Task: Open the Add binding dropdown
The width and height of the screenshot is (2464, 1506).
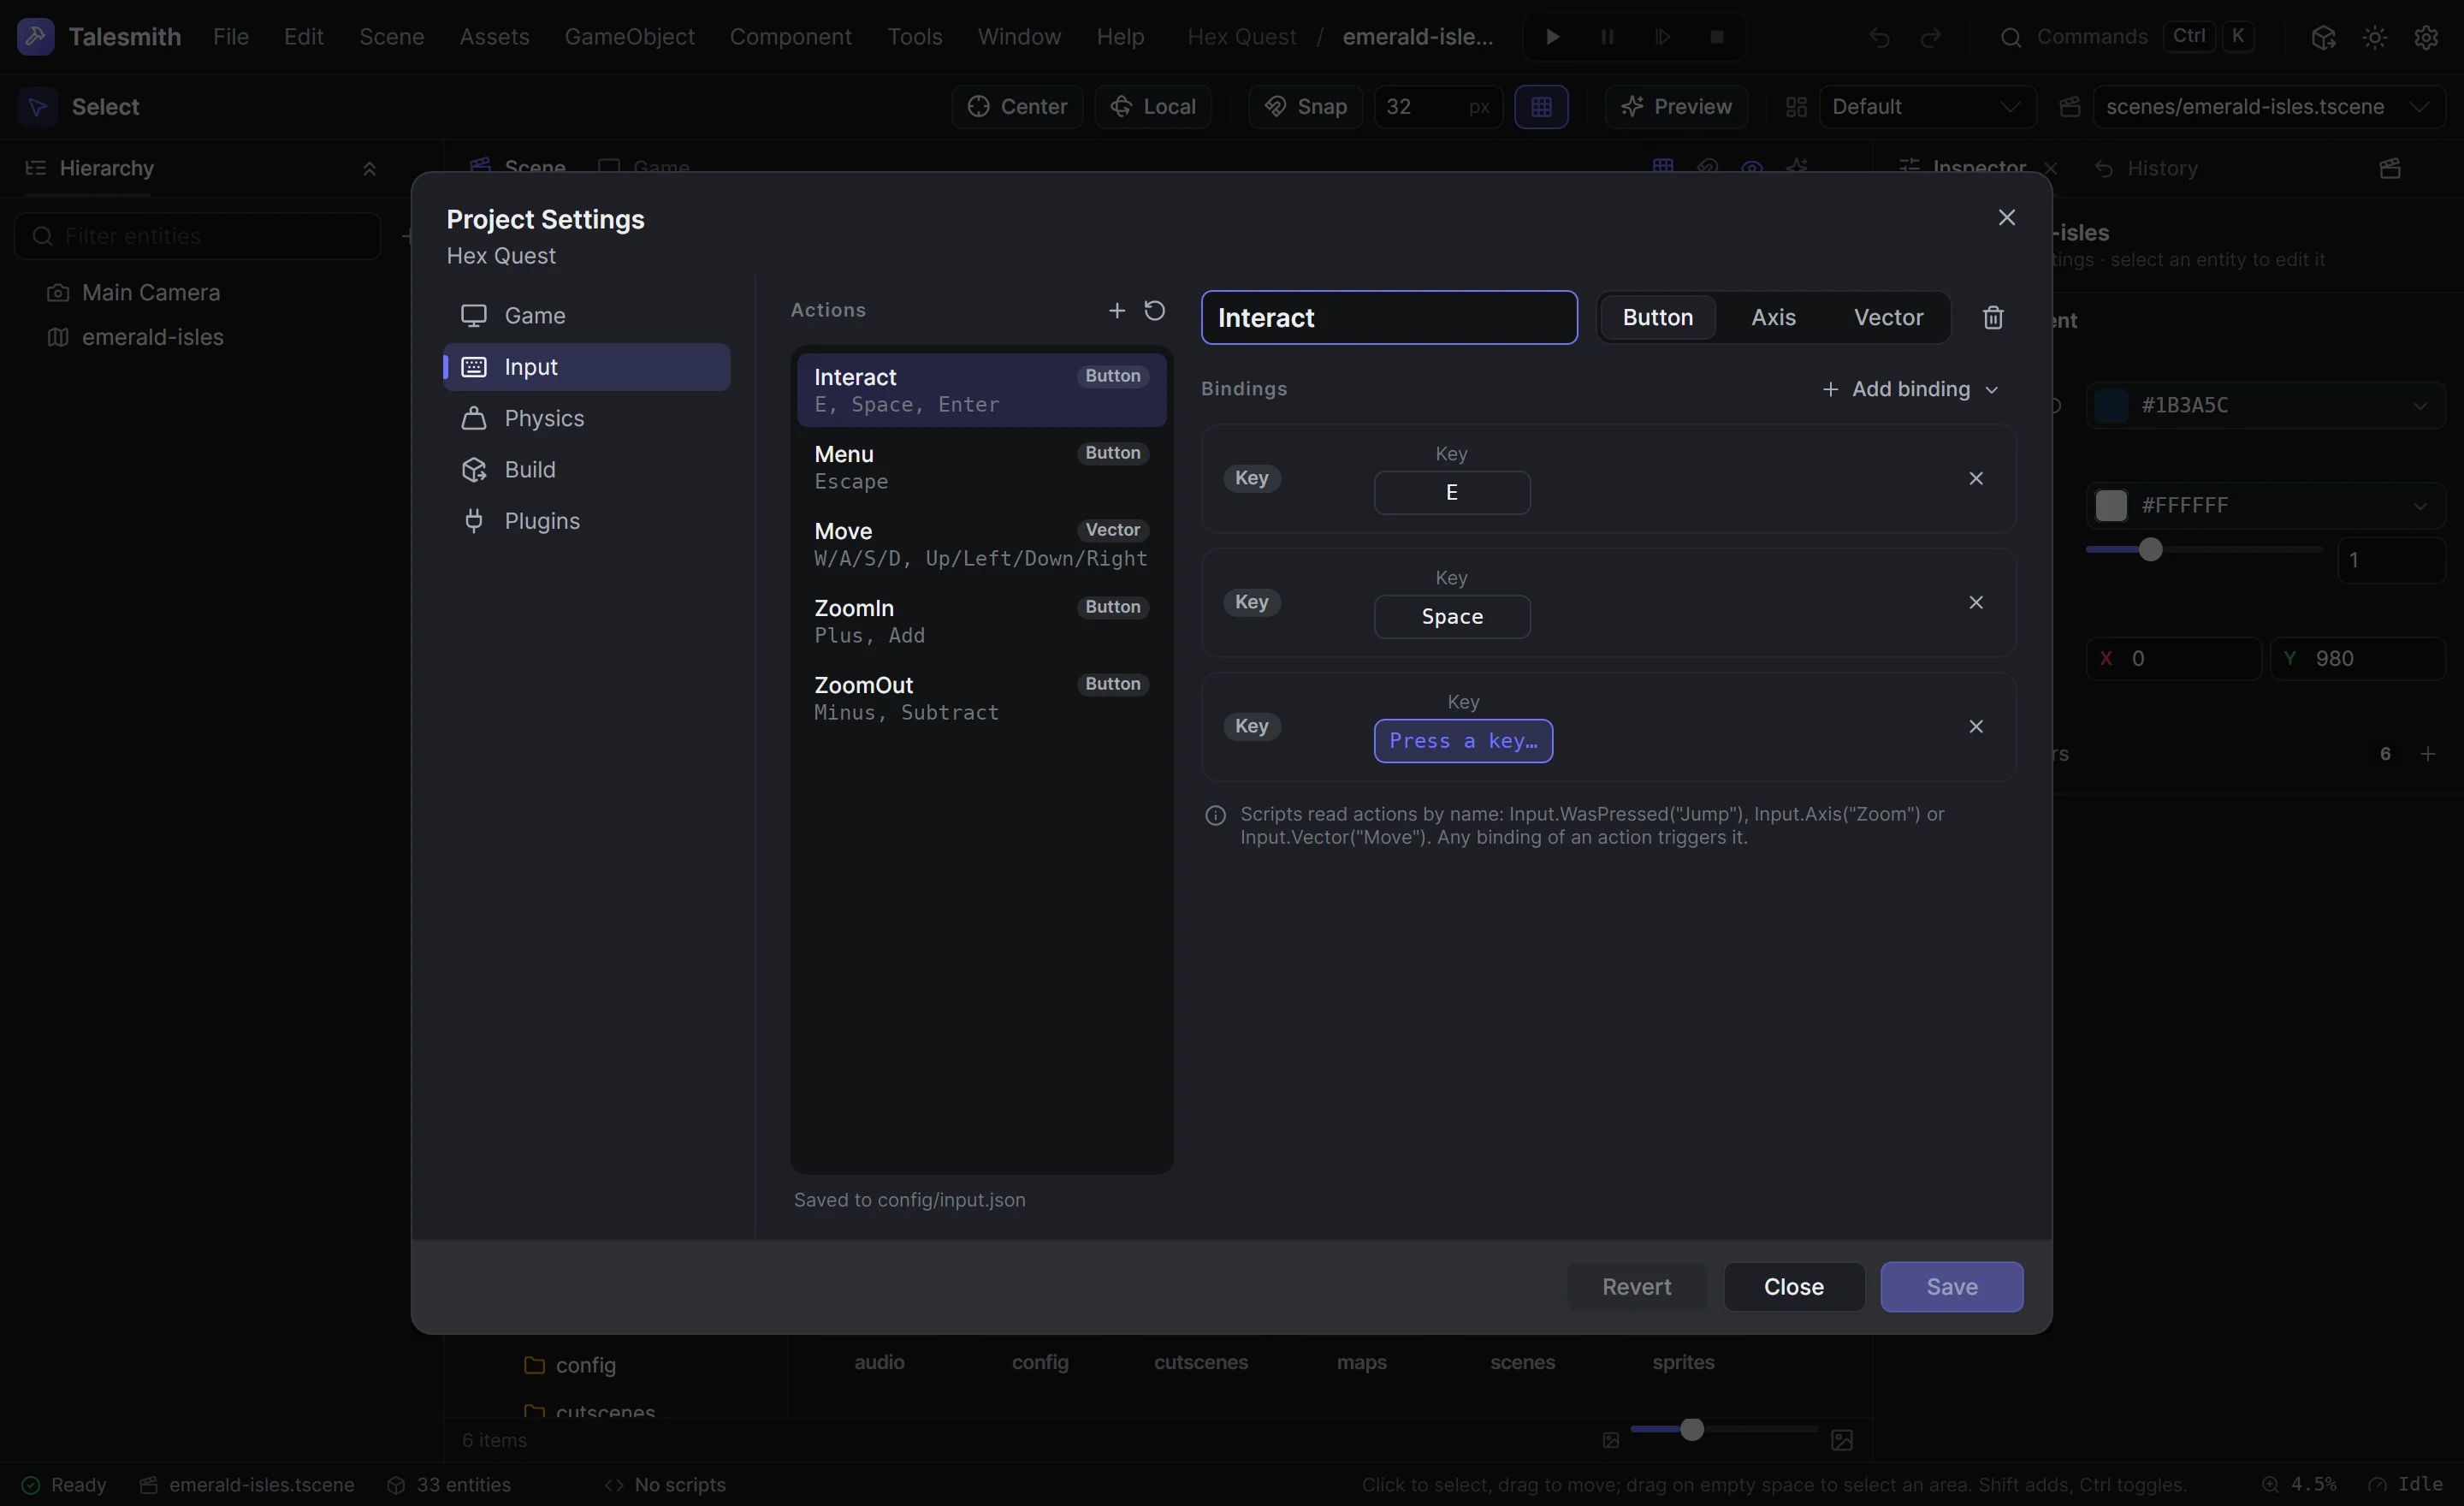Action: (x=1911, y=389)
